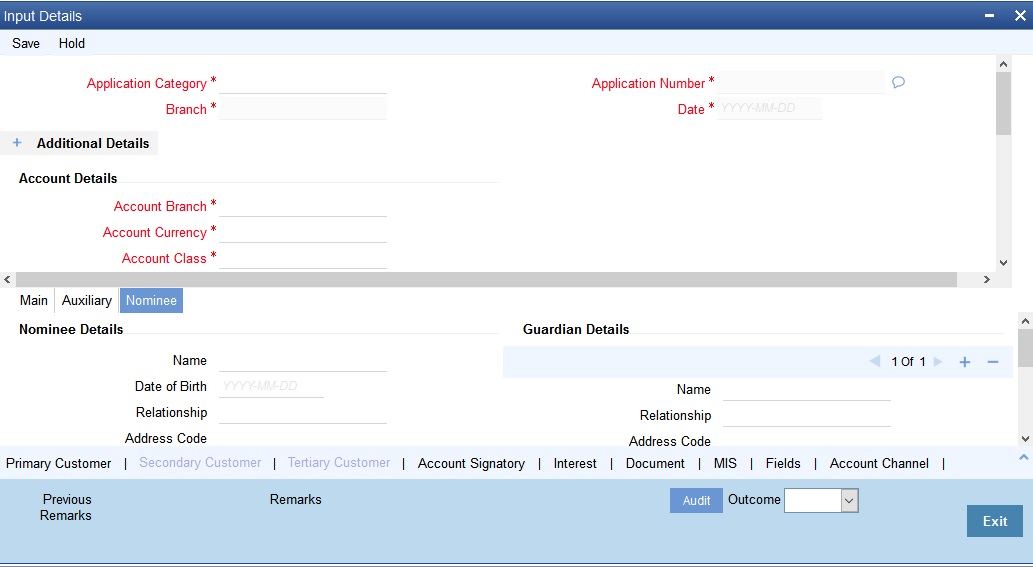Screen dimensions: 1033x567
Task: Click the application Date field
Action: pos(769,109)
